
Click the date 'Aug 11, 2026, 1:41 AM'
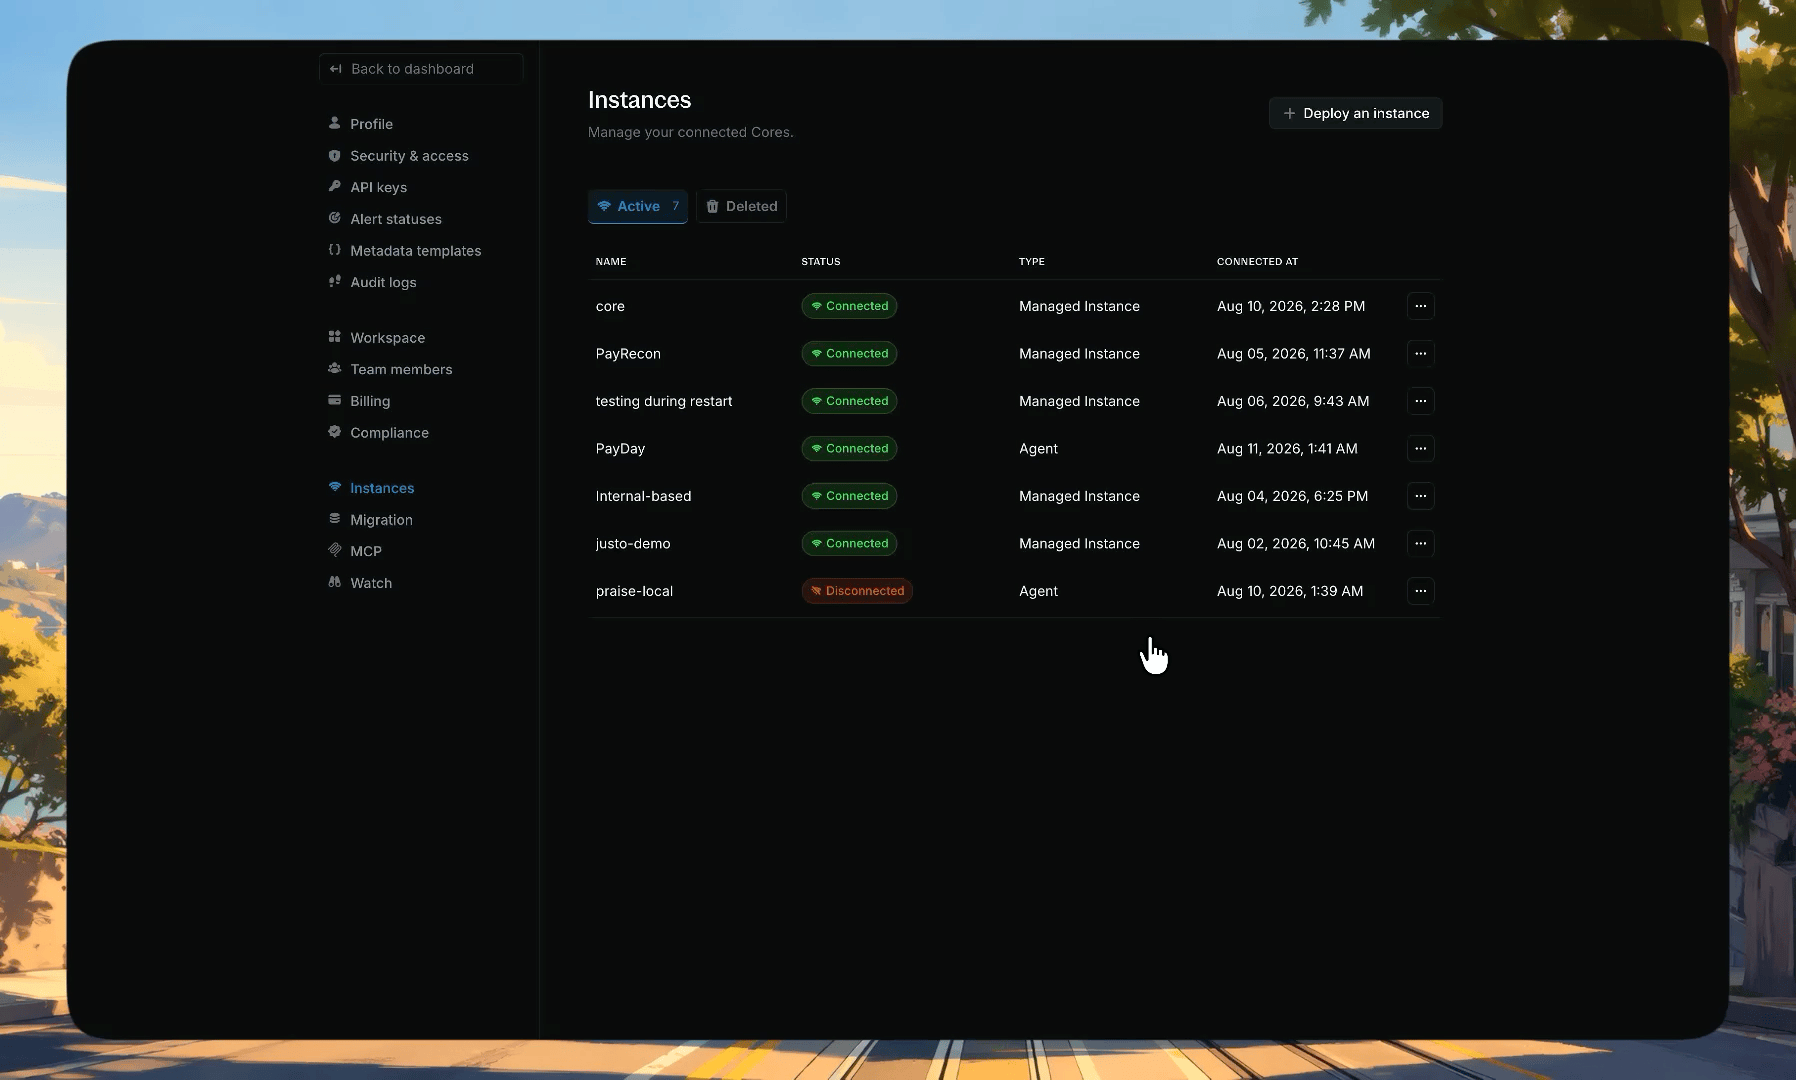pos(1287,449)
